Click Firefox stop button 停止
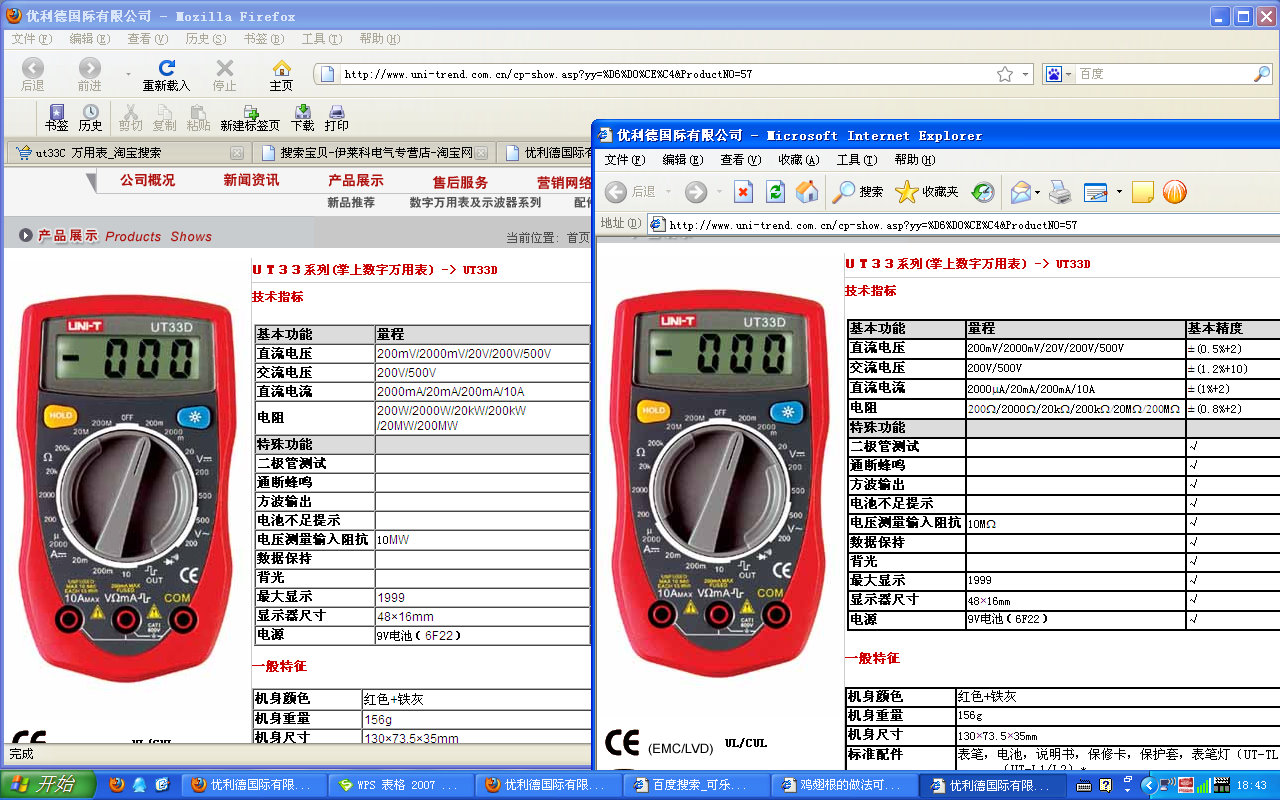This screenshot has width=1280, height=800. click(225, 75)
